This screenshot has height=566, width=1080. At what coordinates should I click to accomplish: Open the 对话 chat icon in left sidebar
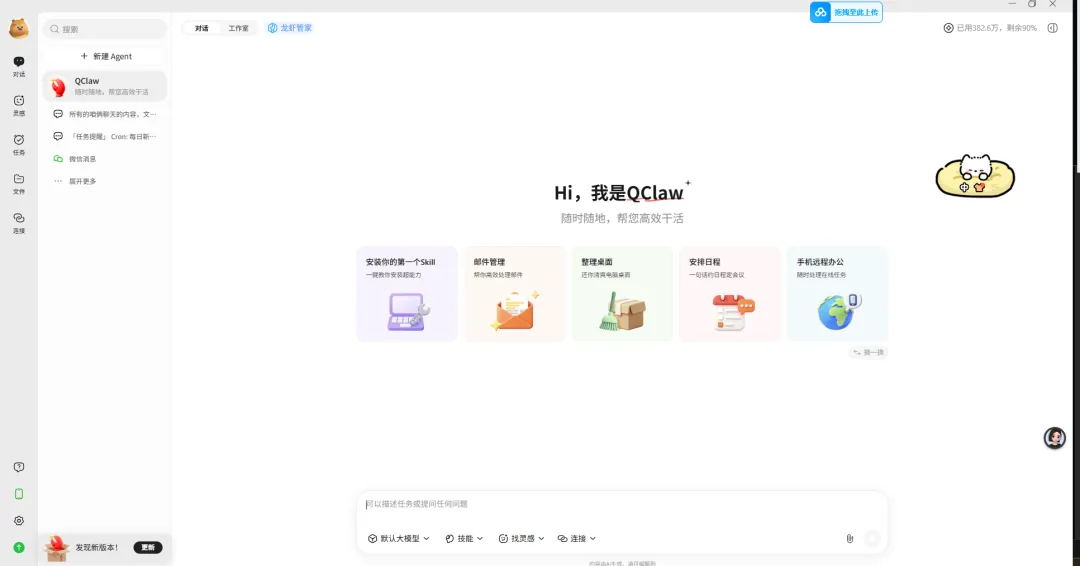point(19,66)
